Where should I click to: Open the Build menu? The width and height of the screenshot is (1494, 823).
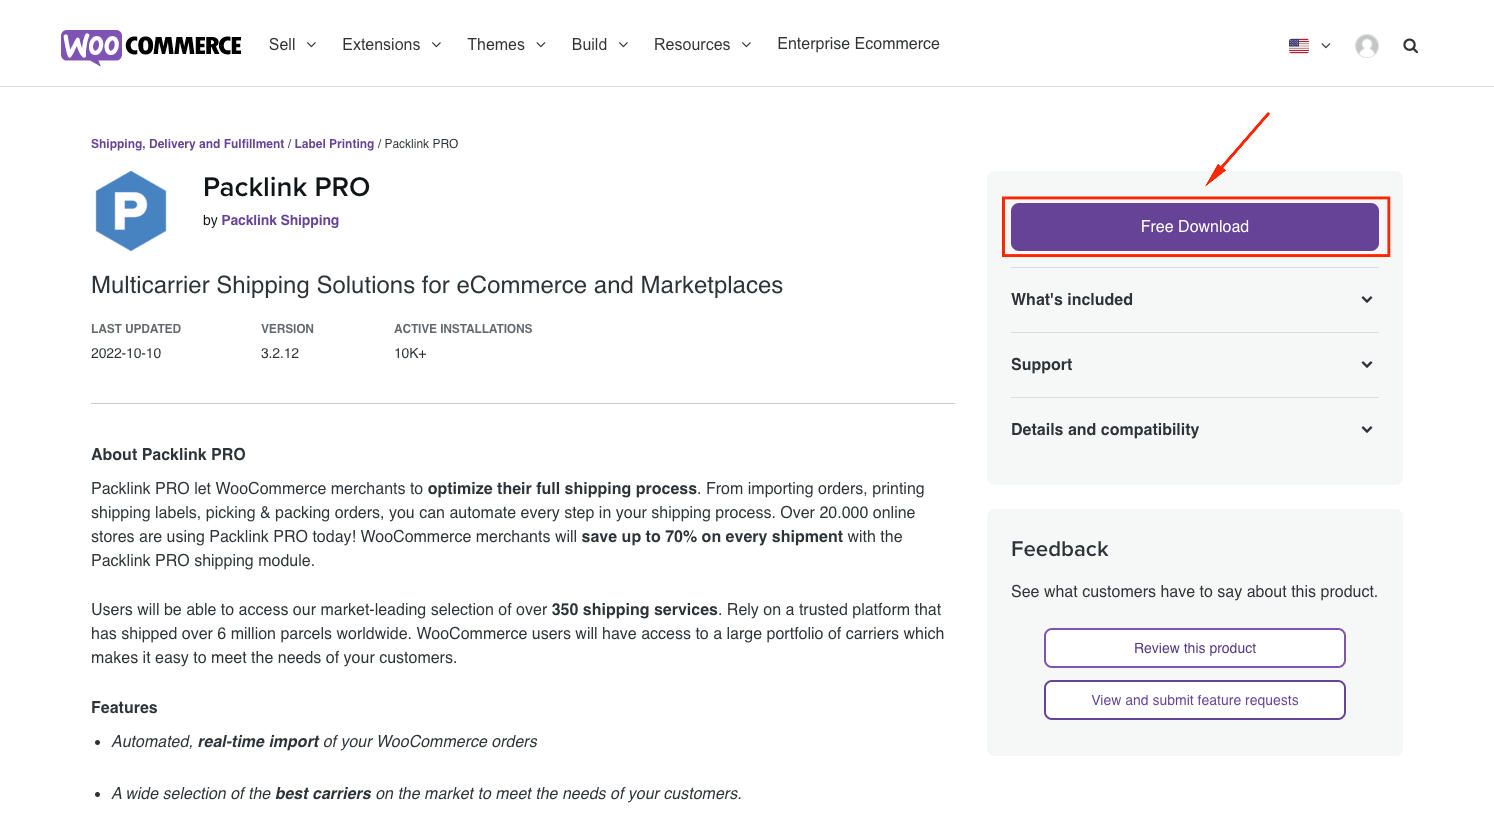point(590,44)
